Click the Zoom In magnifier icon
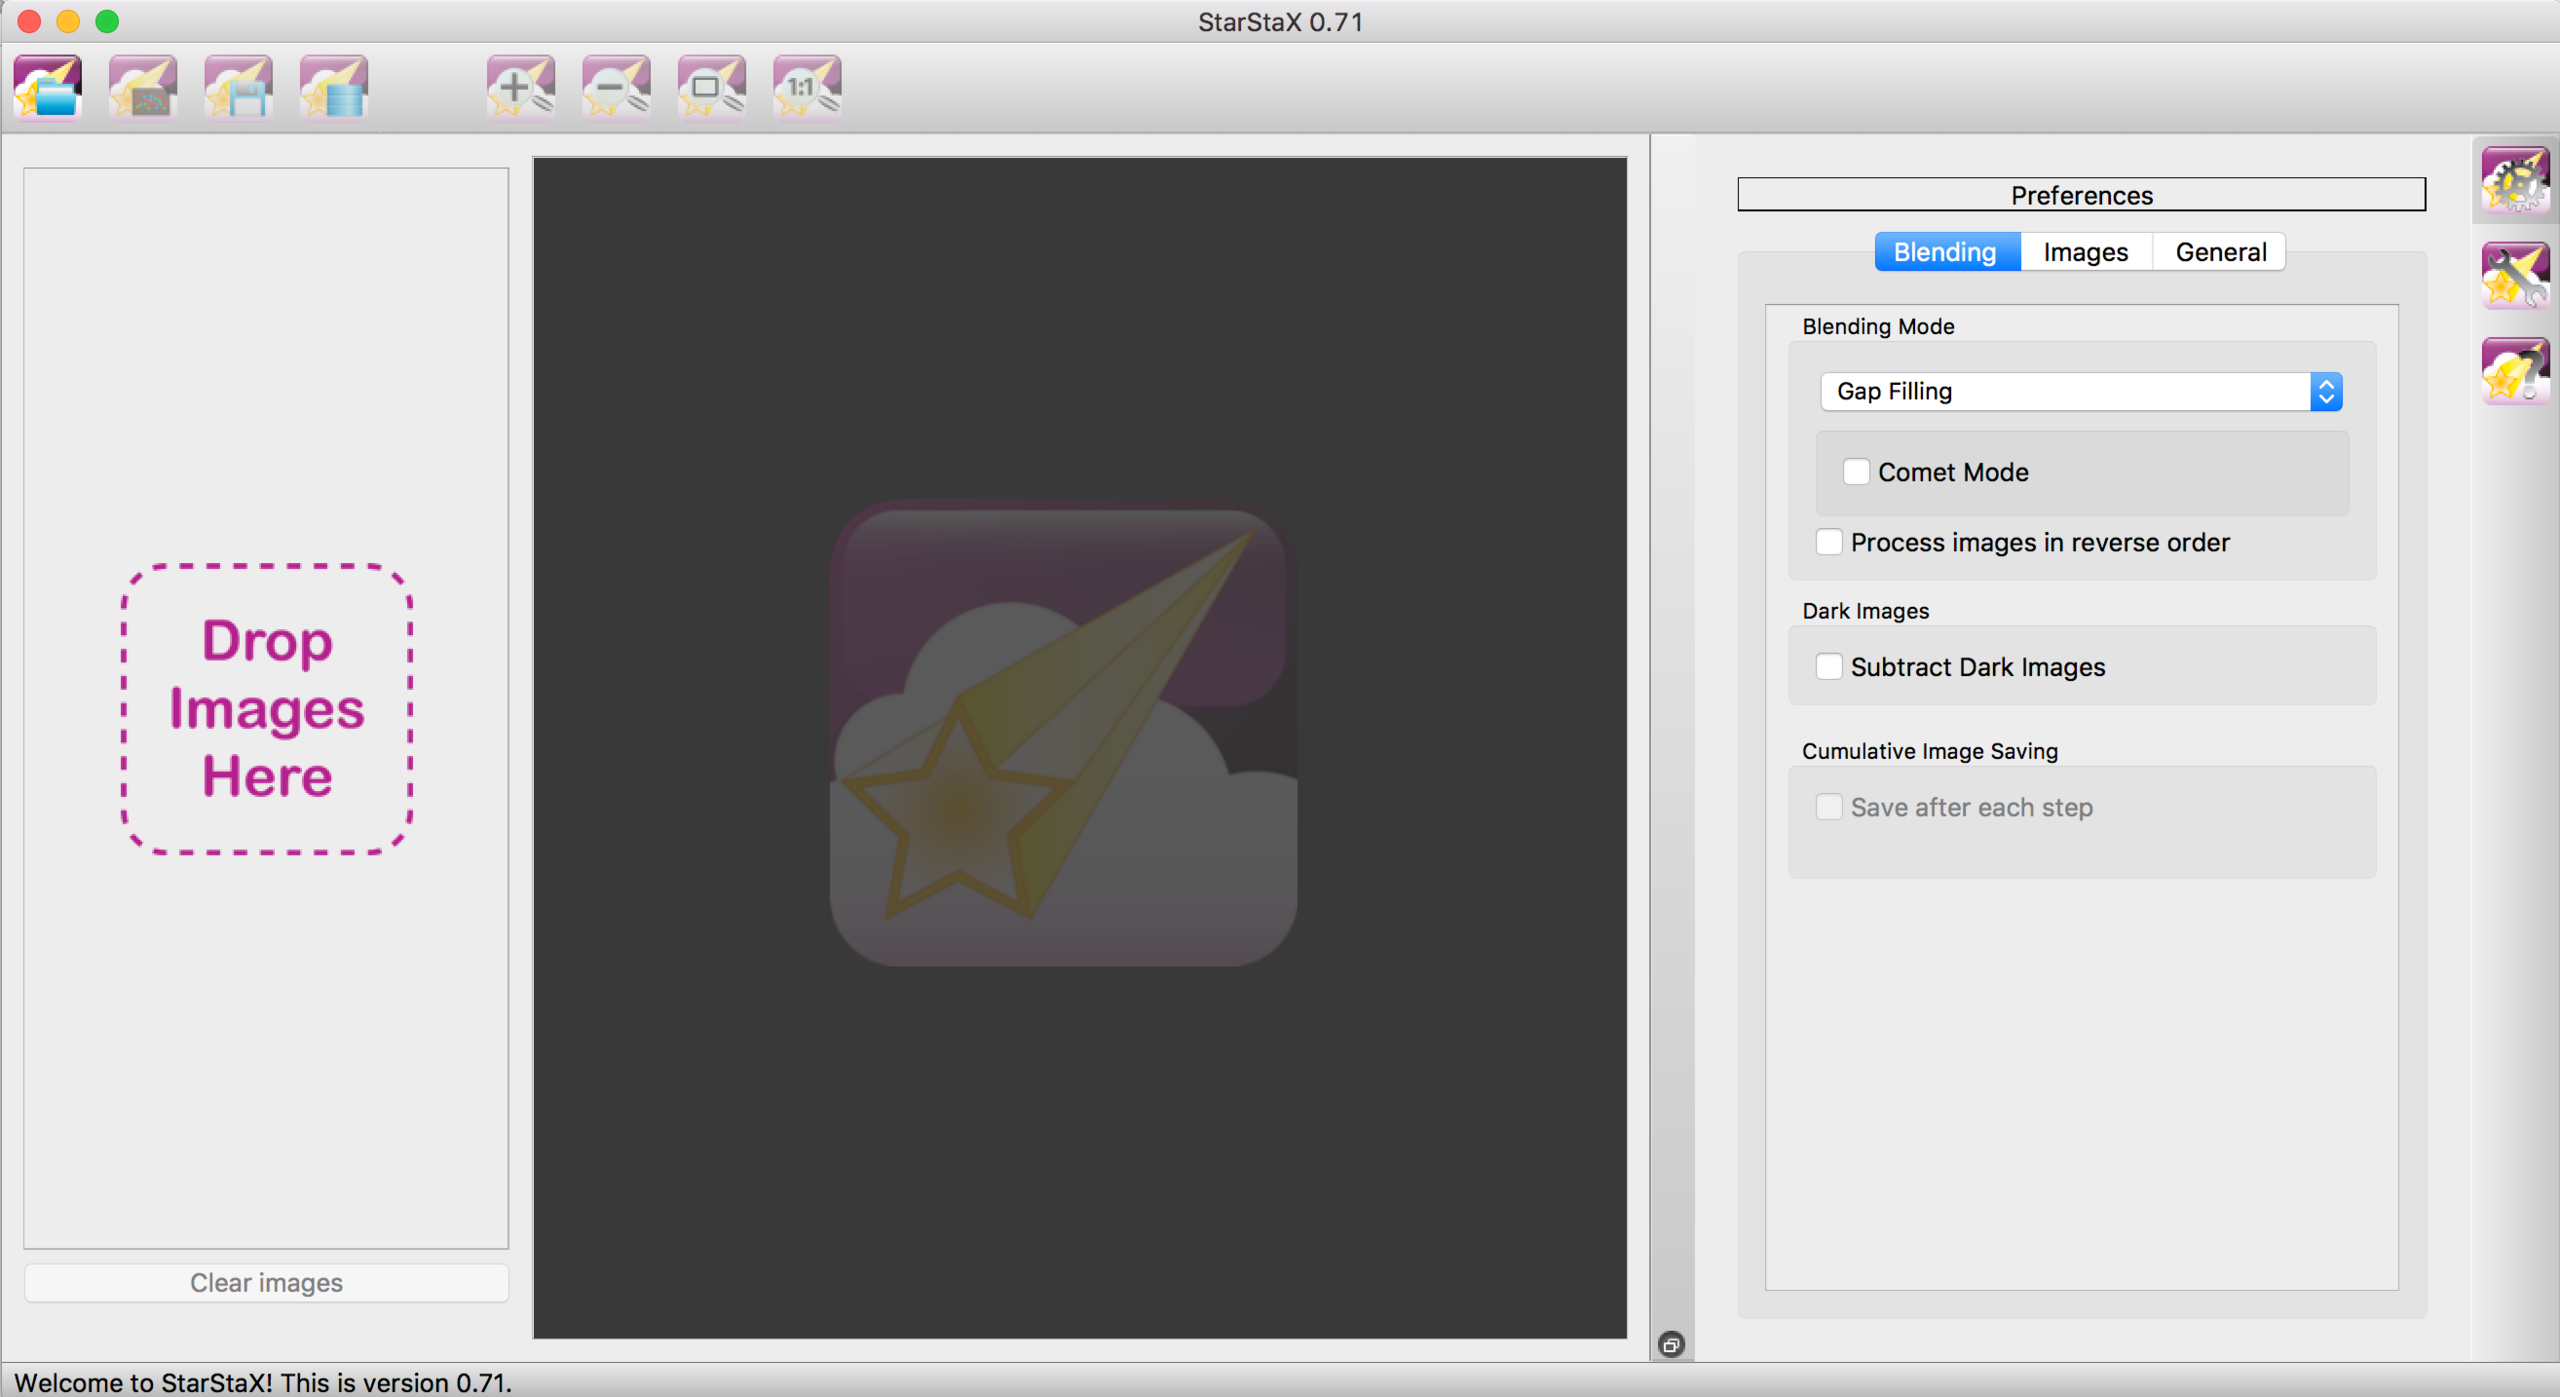 [520, 87]
